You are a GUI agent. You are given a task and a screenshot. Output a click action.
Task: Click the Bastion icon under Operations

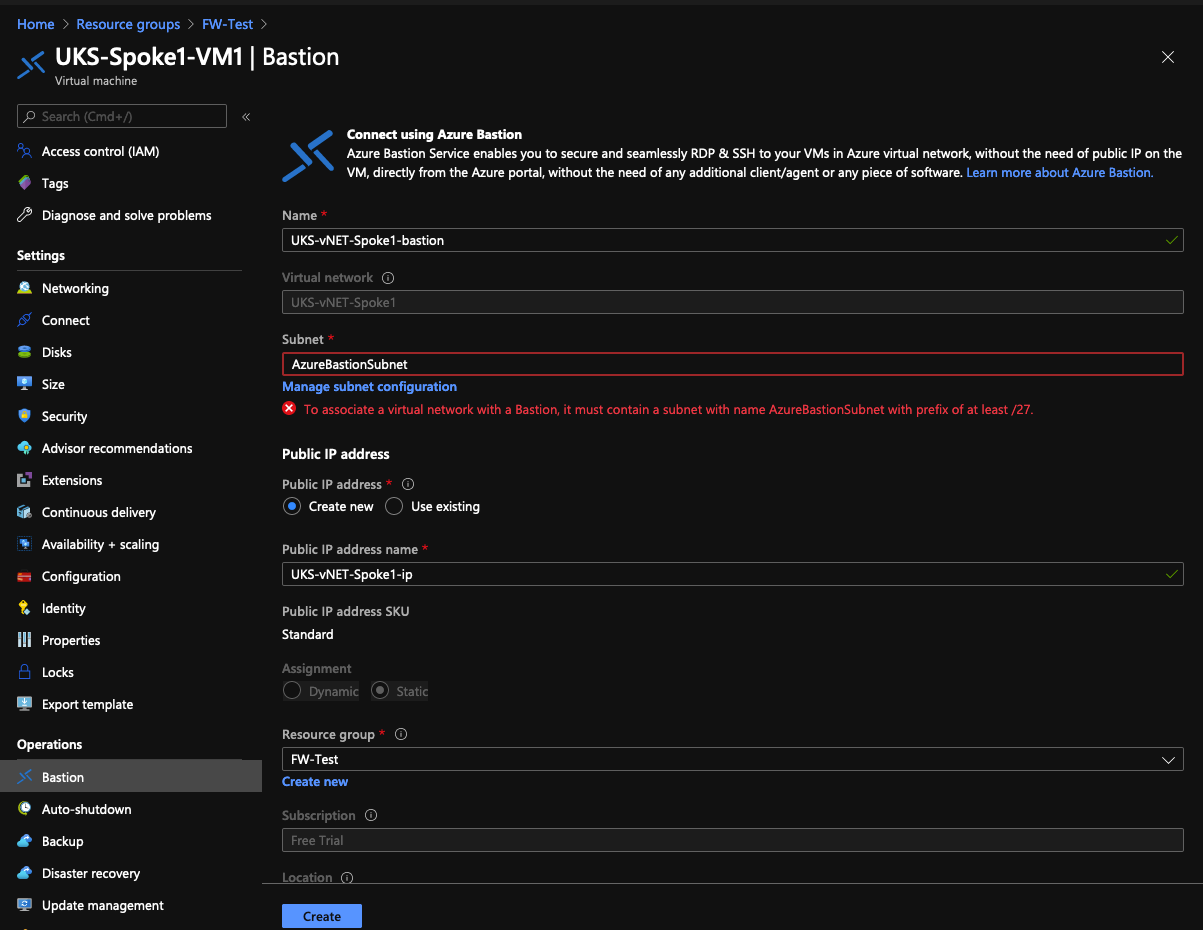[x=25, y=777]
